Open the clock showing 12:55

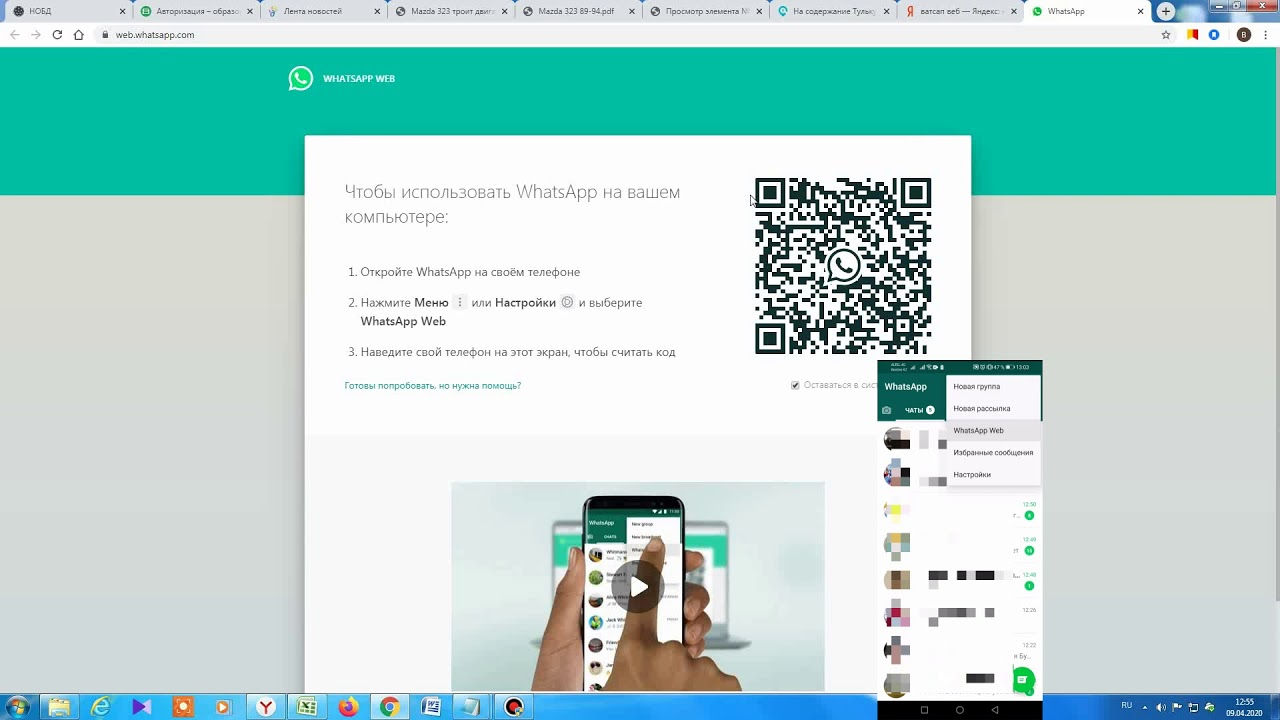[1244, 707]
